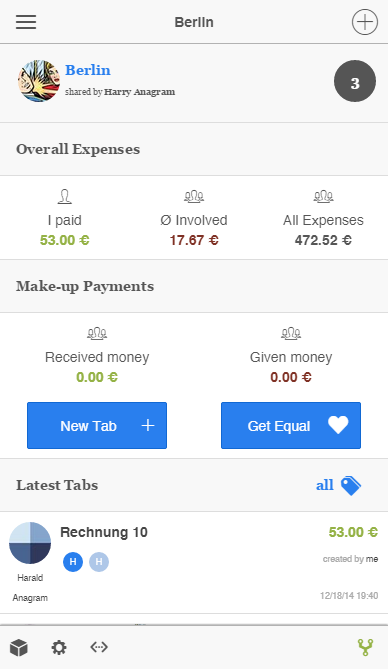Open the hamburger menu

pyautogui.click(x=26, y=22)
